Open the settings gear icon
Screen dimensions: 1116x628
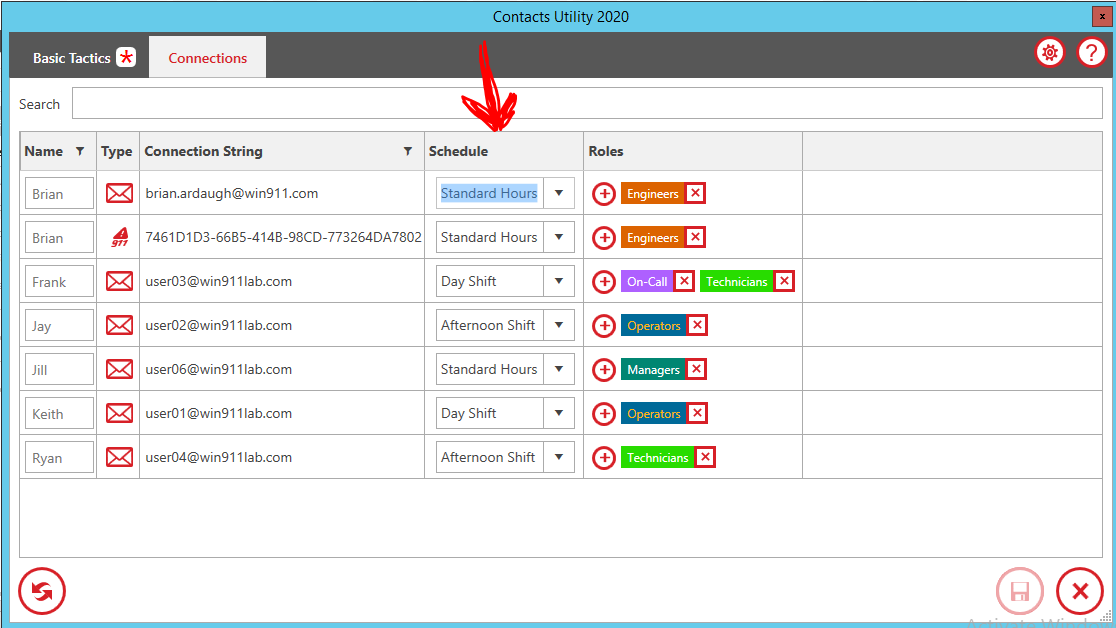coord(1049,53)
